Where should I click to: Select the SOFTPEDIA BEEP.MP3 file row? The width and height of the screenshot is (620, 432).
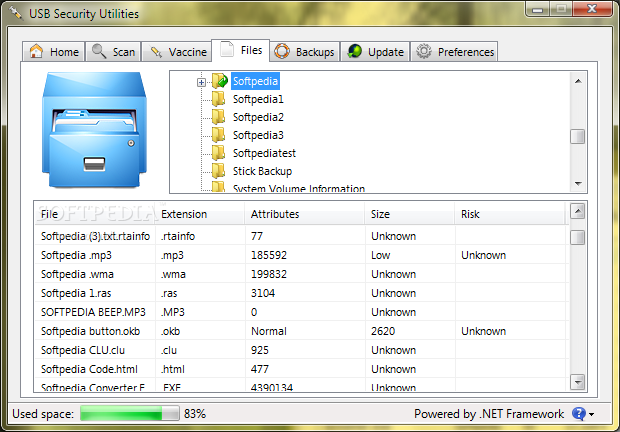301,312
